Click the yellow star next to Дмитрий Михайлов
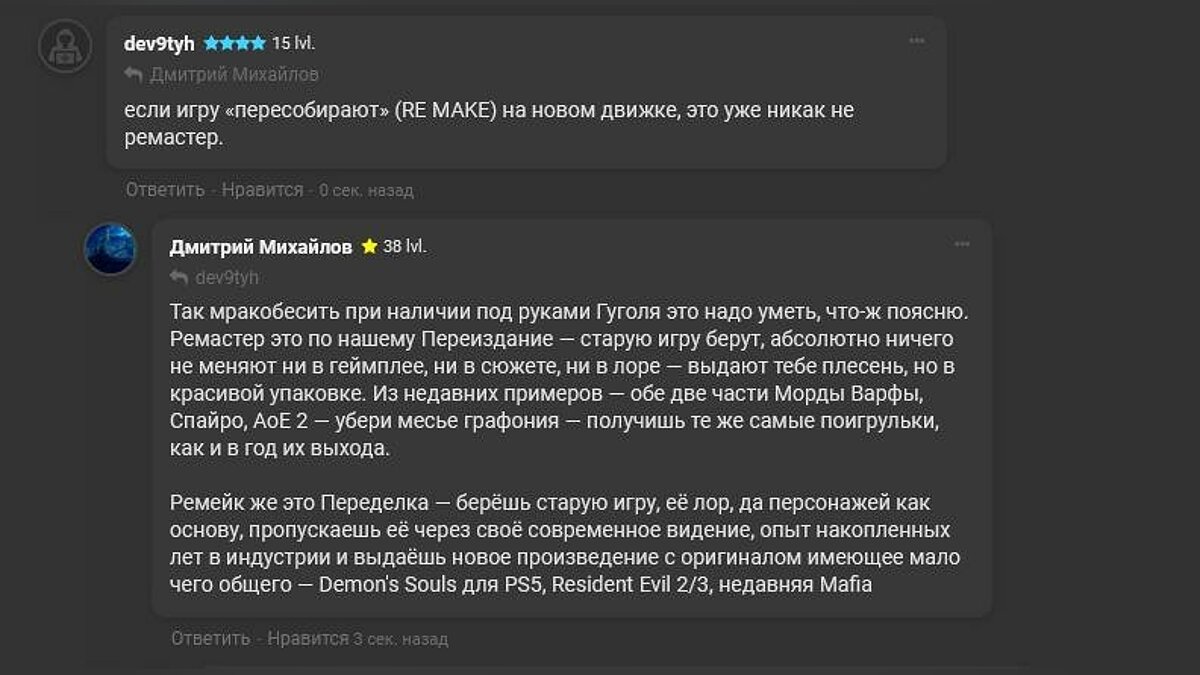 coord(369,246)
